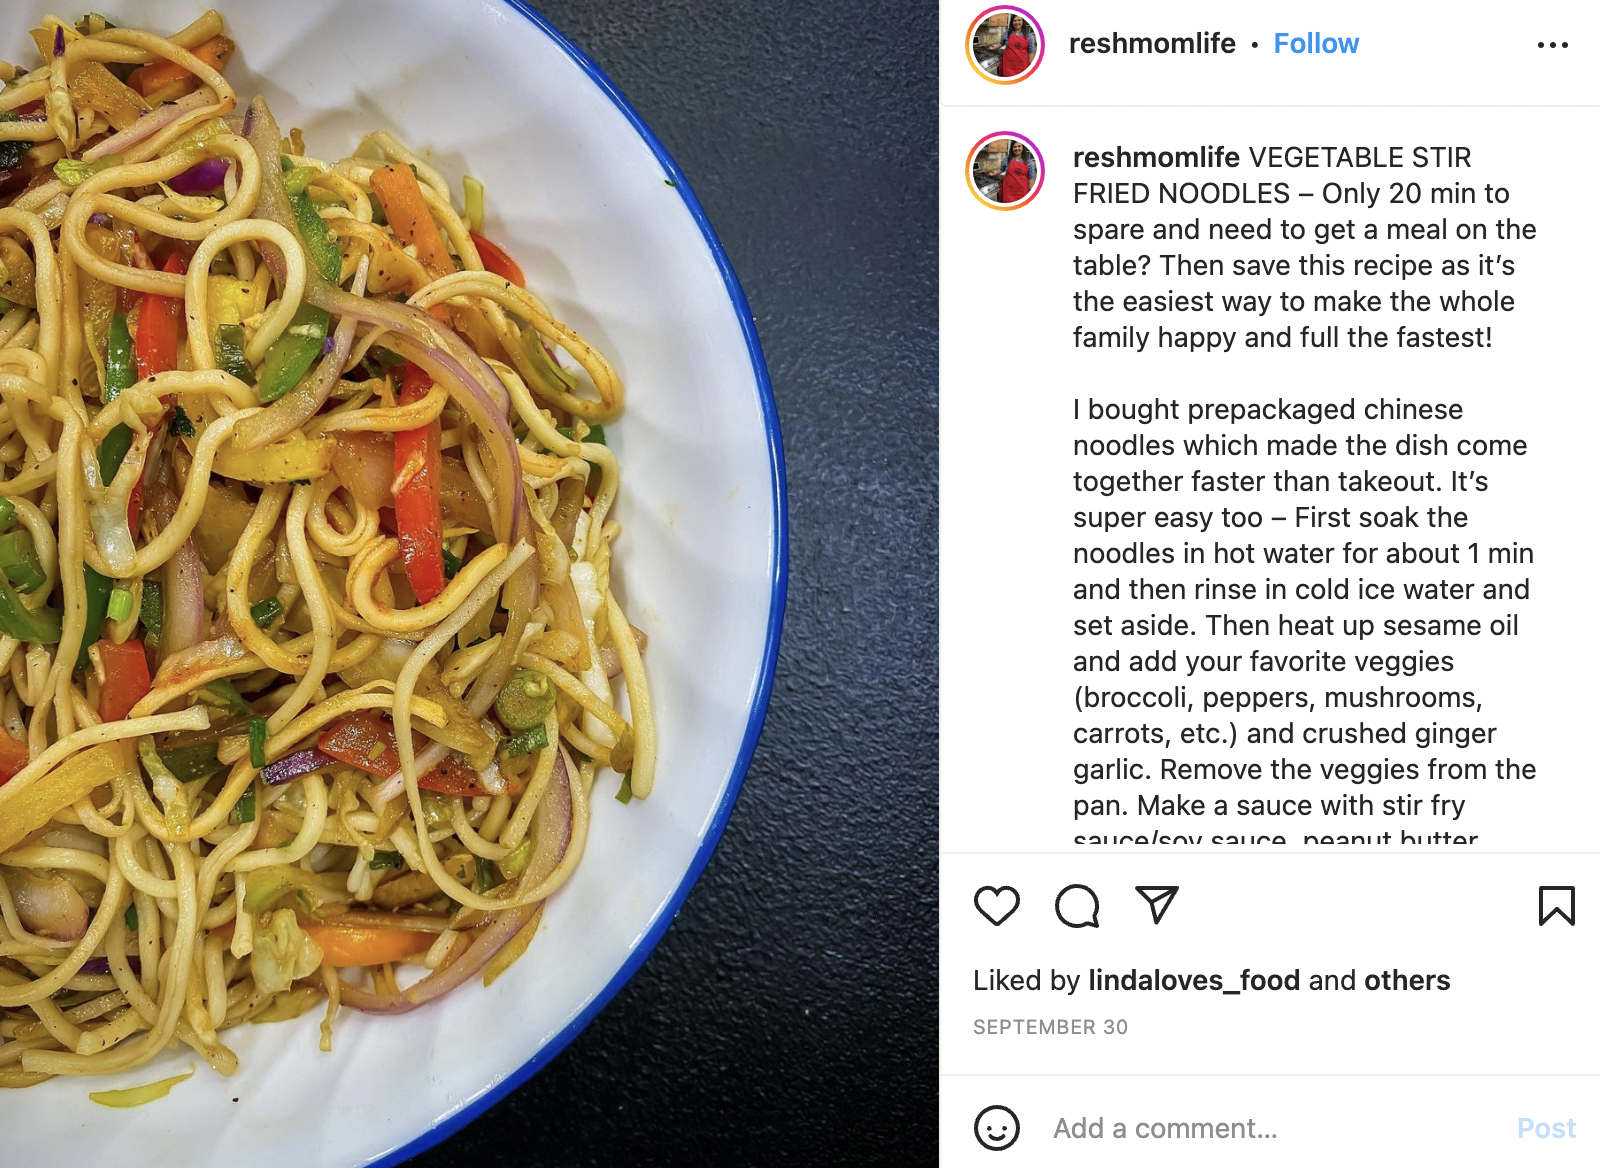Share post using the paper plane icon
Image resolution: width=1600 pixels, height=1168 pixels.
pyautogui.click(x=1157, y=905)
